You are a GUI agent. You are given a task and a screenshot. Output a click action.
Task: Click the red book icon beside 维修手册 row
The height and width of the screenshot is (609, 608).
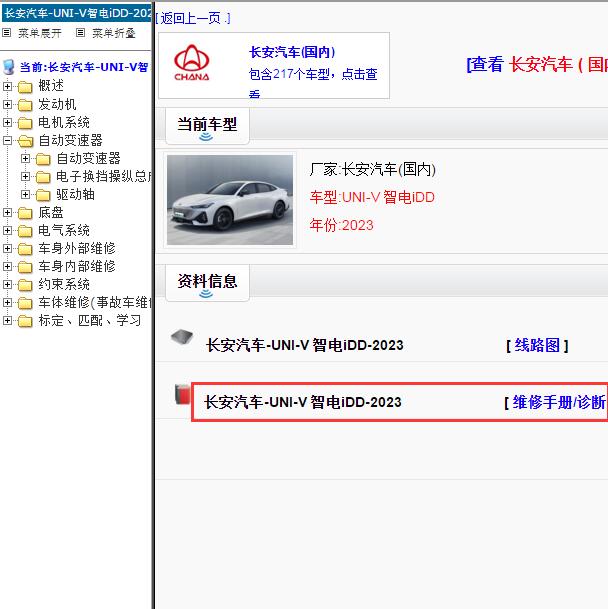coord(182,394)
